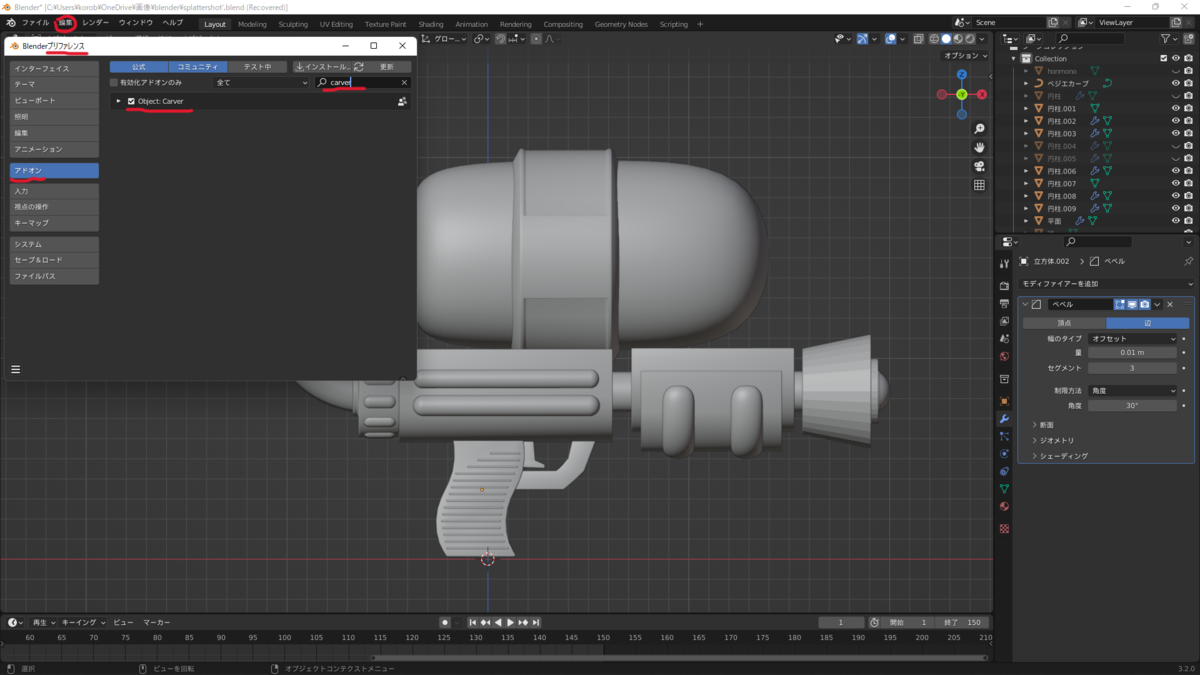
Task: Toggle bevel modifier render camera button
Action: (x=1144, y=304)
